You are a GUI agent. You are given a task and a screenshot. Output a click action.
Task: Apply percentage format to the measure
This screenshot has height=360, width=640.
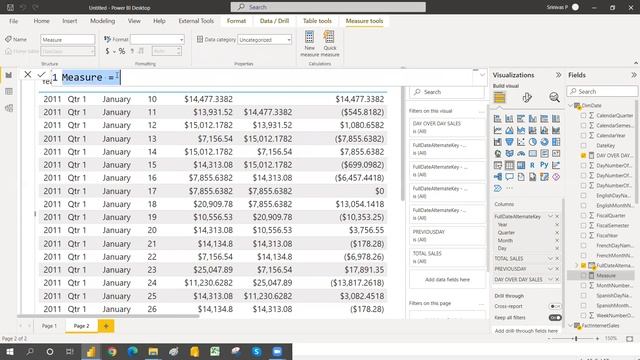(x=122, y=51)
